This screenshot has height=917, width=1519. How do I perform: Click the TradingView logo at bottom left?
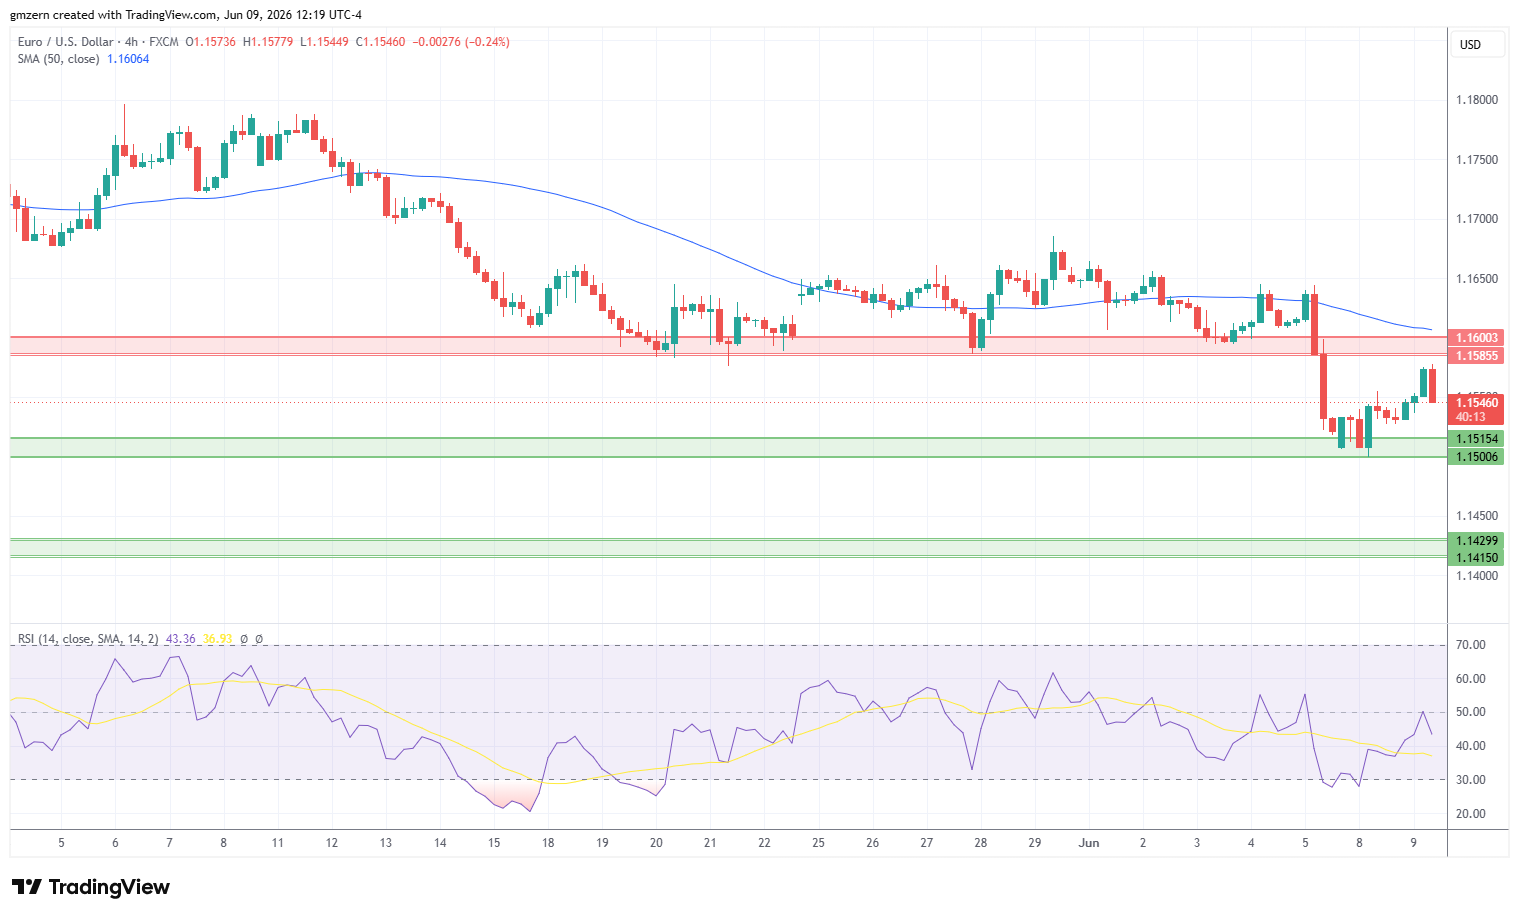(x=91, y=887)
